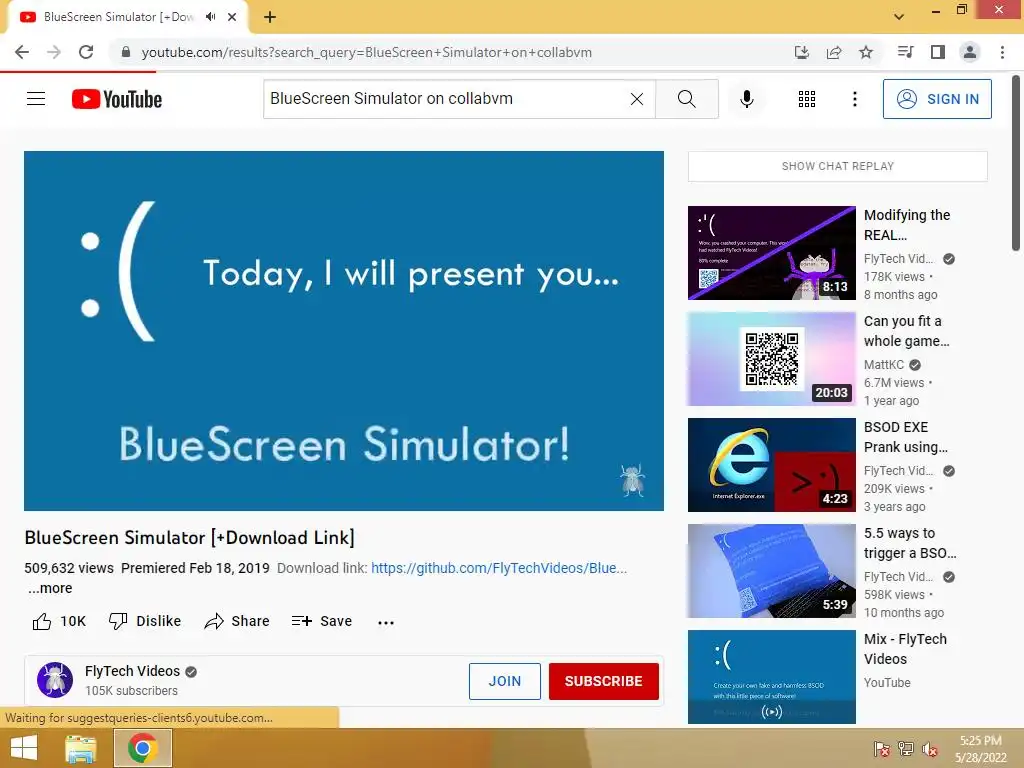Open 'Modifying the REAL...' video thumbnail
The image size is (1024, 768).
[772, 253]
